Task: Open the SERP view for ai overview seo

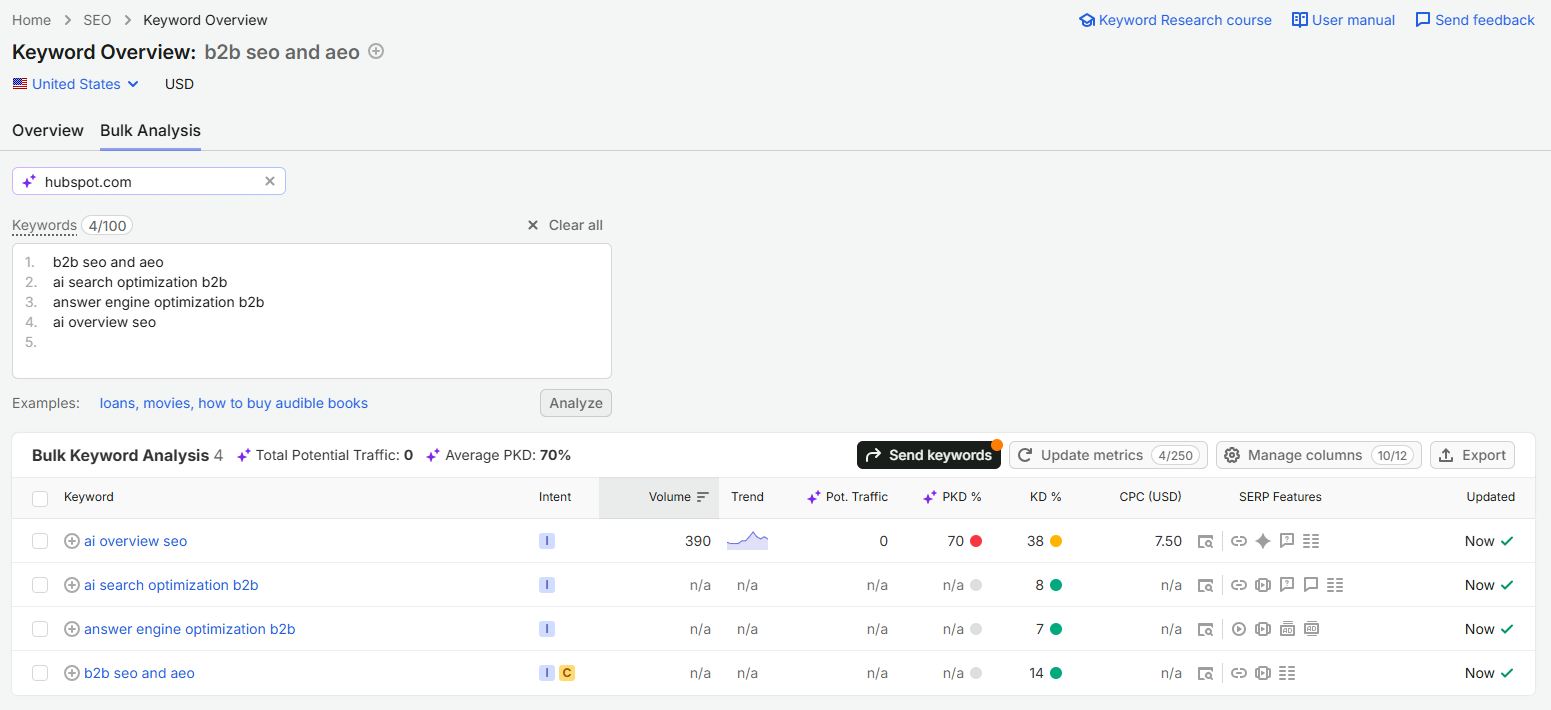Action: pos(1206,541)
